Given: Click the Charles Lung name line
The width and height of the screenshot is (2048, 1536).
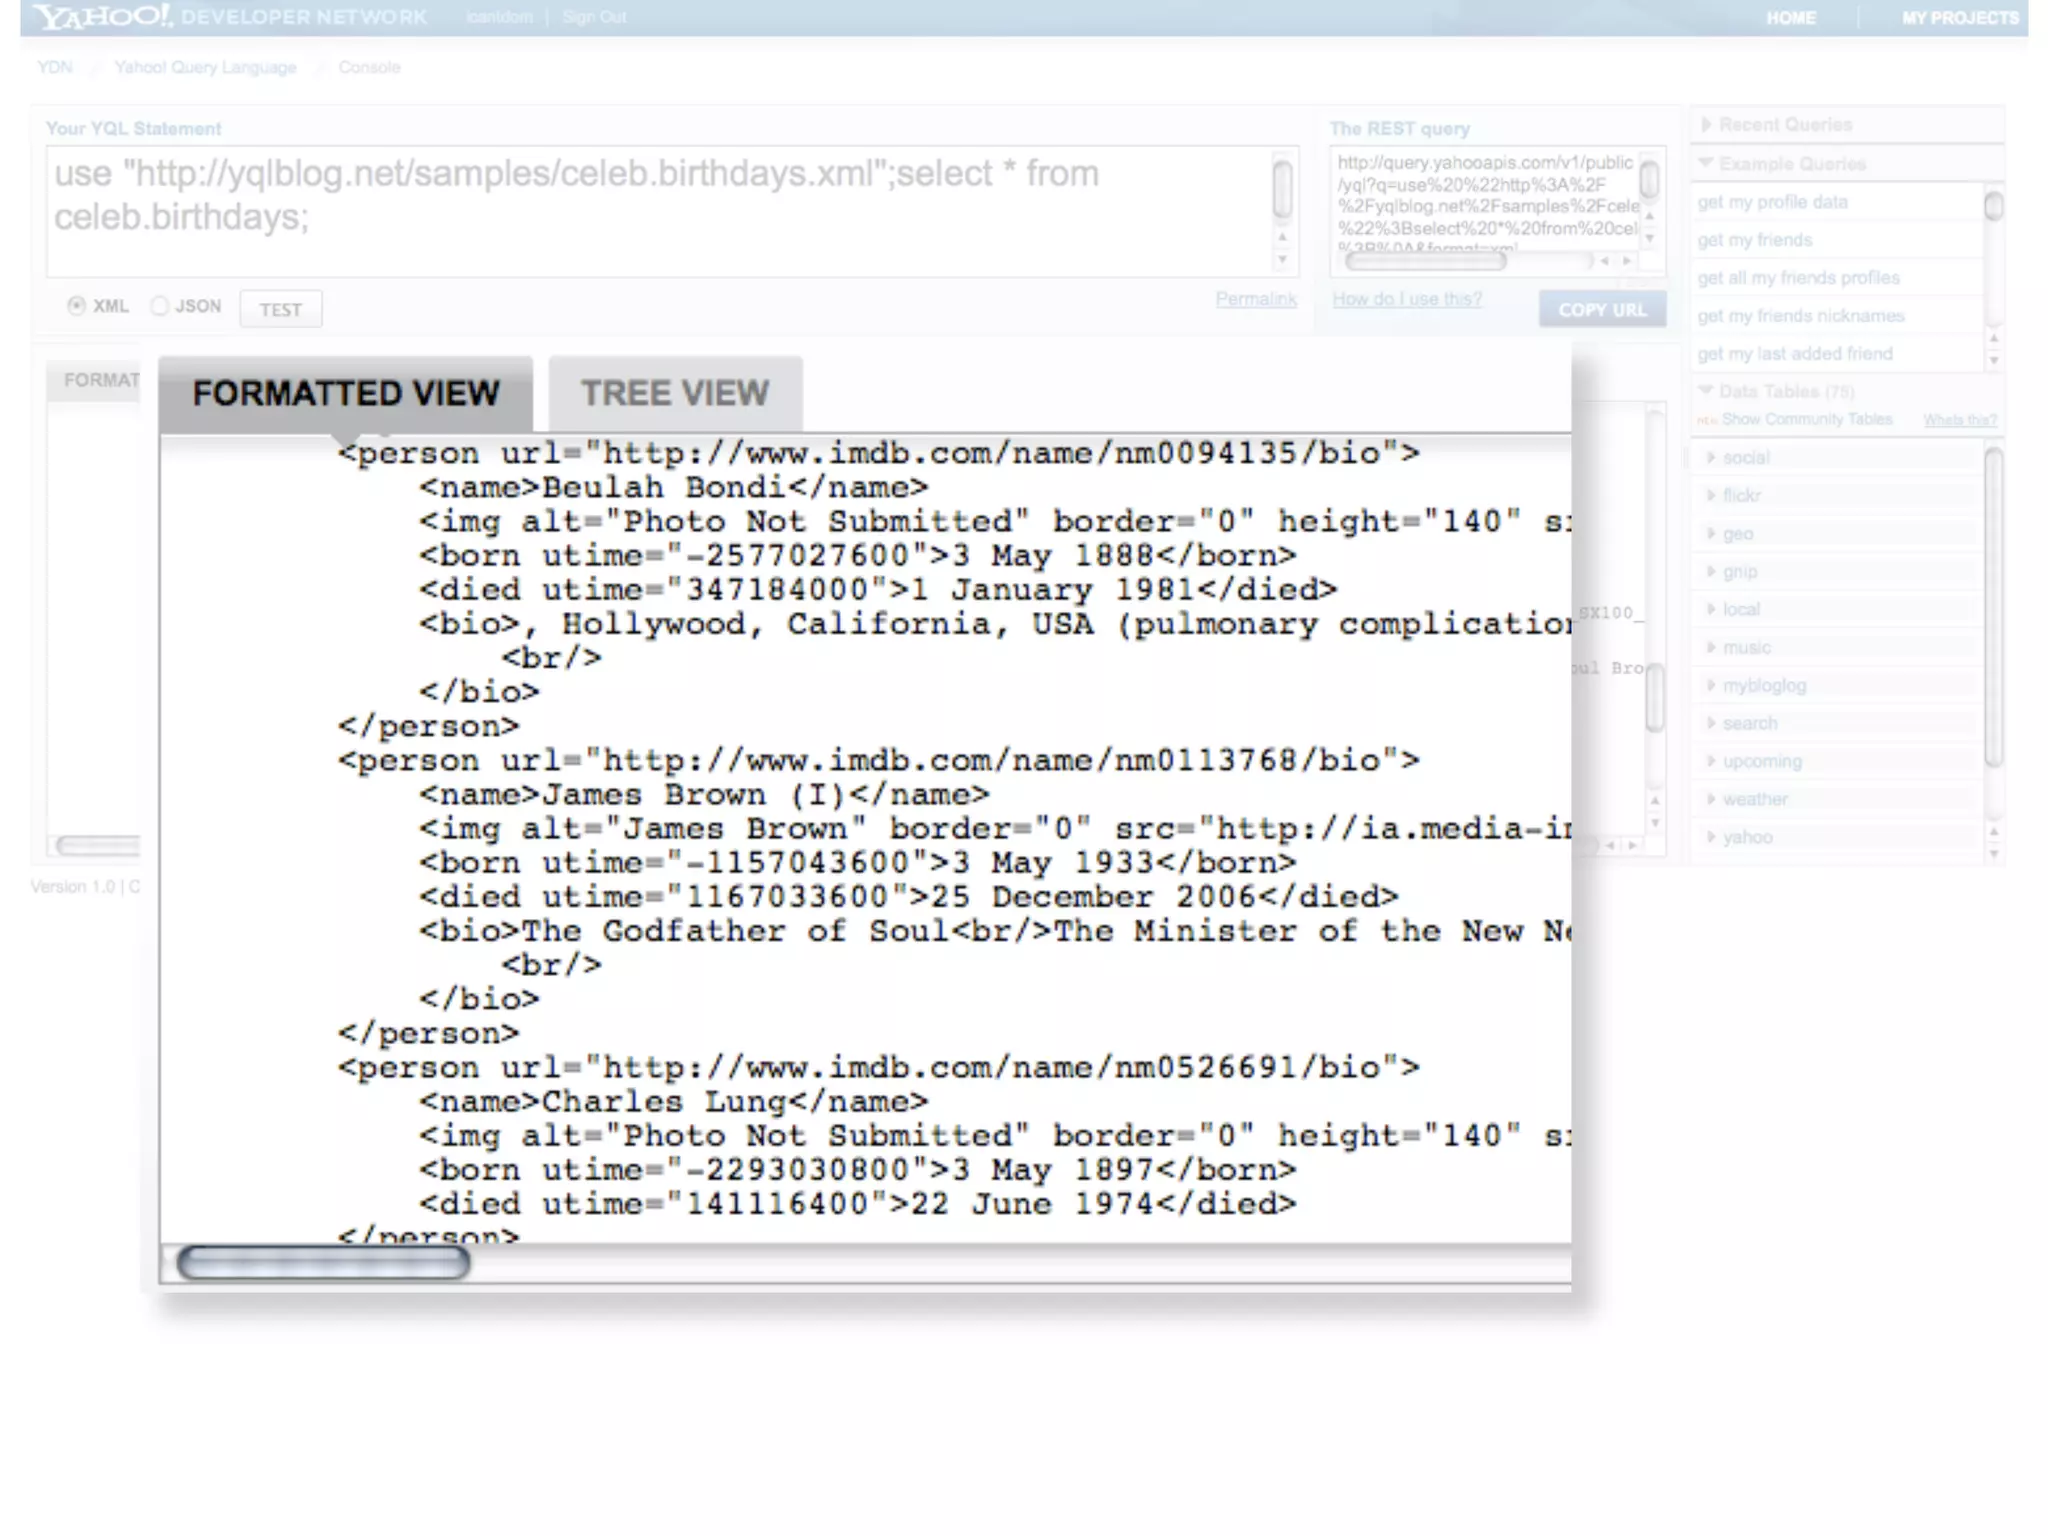Looking at the screenshot, I should (674, 1102).
